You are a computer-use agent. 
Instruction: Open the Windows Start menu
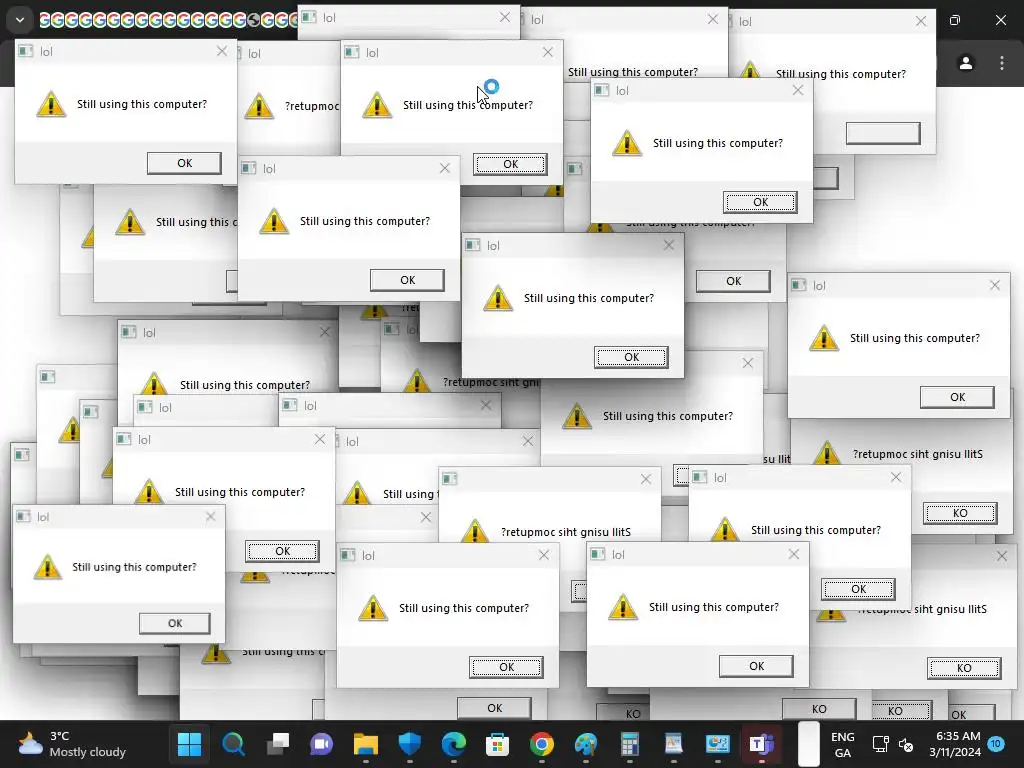pos(189,744)
